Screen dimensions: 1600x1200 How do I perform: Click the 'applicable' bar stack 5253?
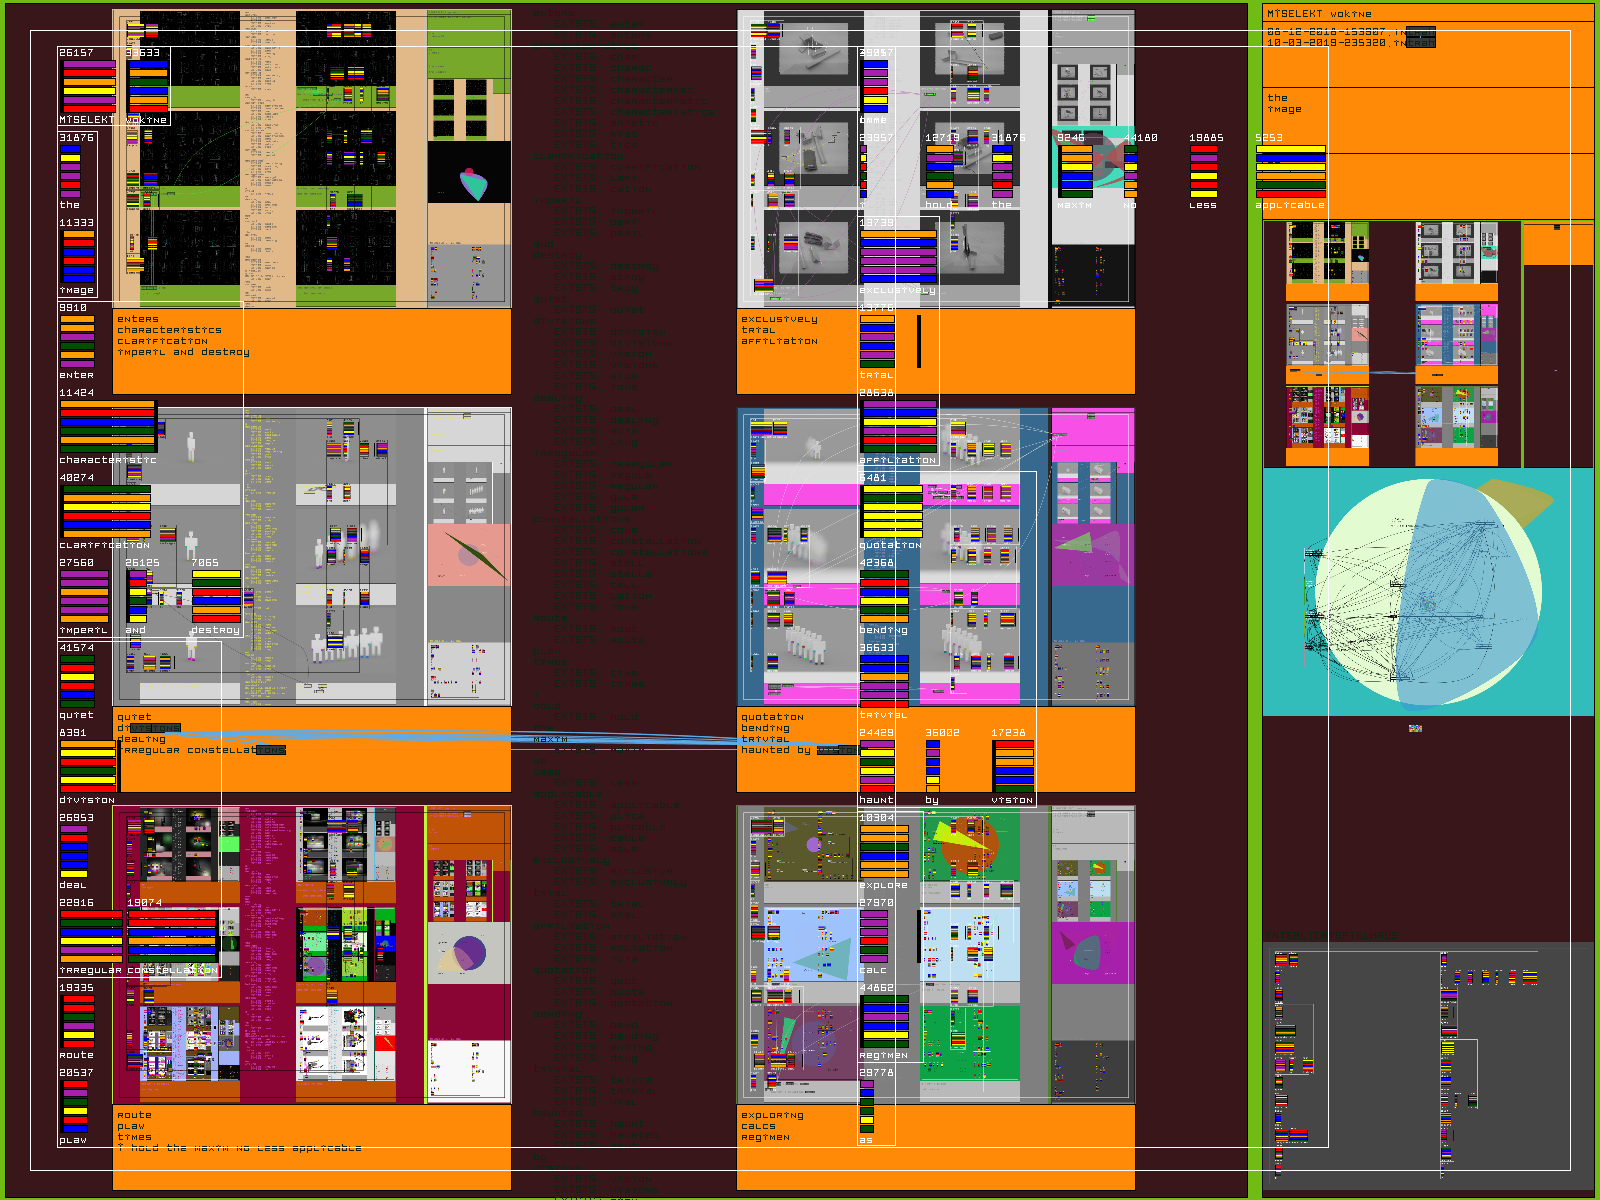click(1290, 172)
